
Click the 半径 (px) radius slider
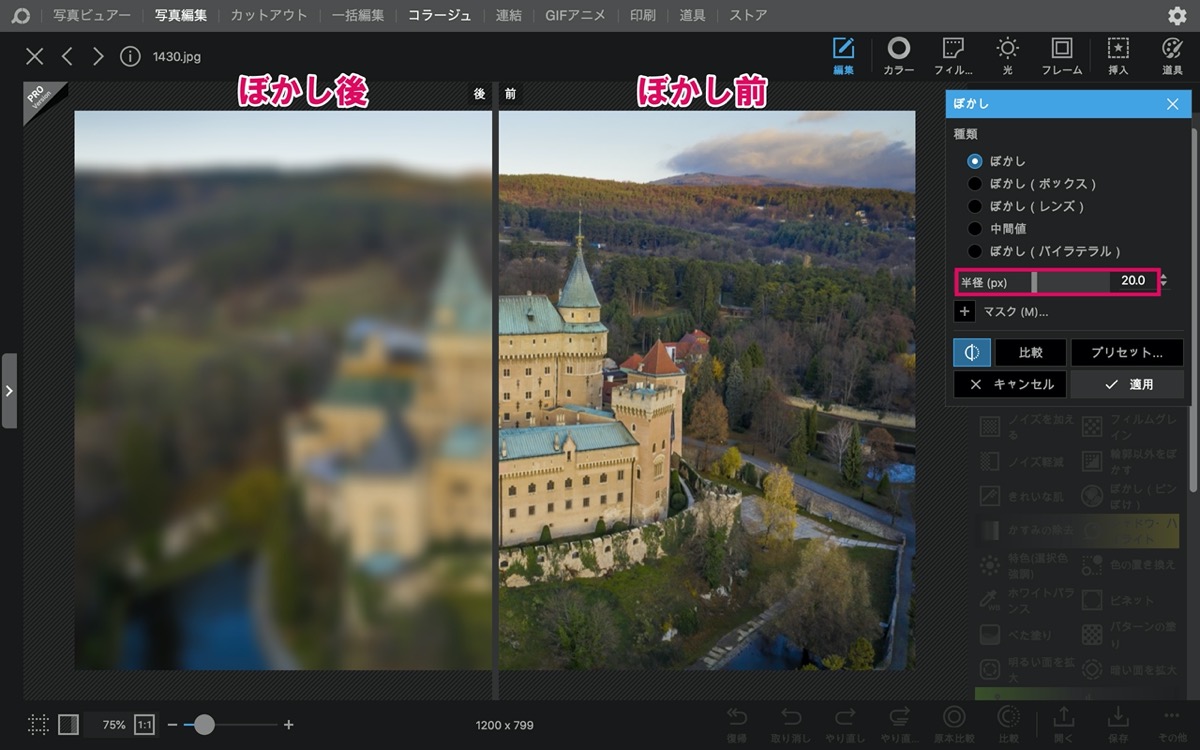1057,282
